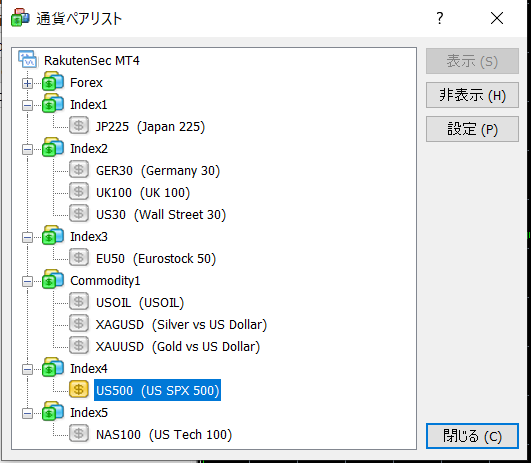Collapse the Index5 tree node
This screenshot has width=531, height=463.
click(x=27, y=414)
